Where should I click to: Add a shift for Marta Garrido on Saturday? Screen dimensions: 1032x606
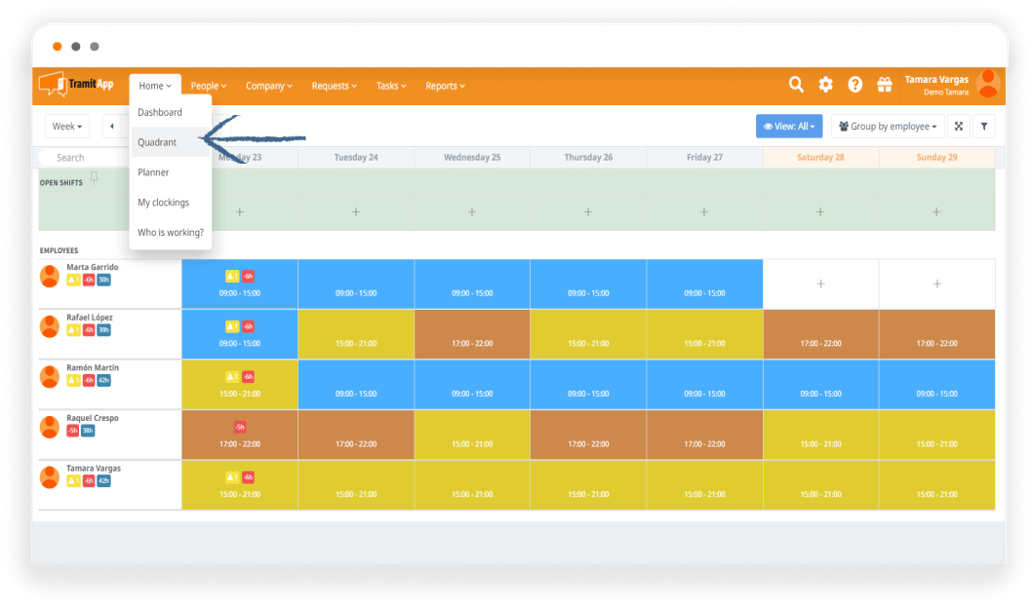(x=820, y=284)
